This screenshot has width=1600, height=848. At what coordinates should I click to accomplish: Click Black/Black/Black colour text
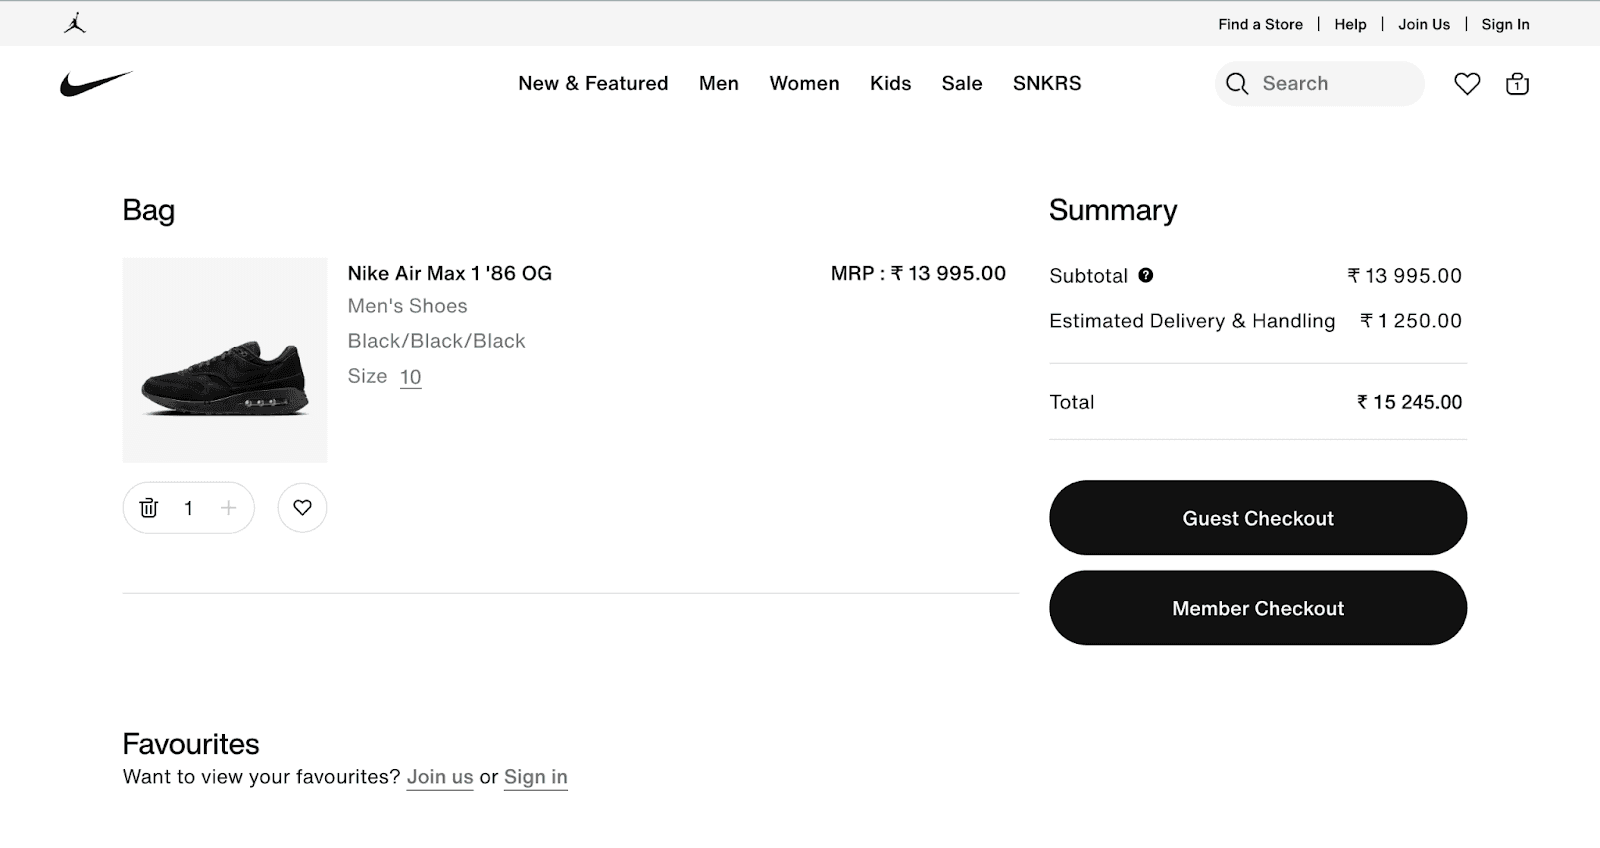pos(436,341)
